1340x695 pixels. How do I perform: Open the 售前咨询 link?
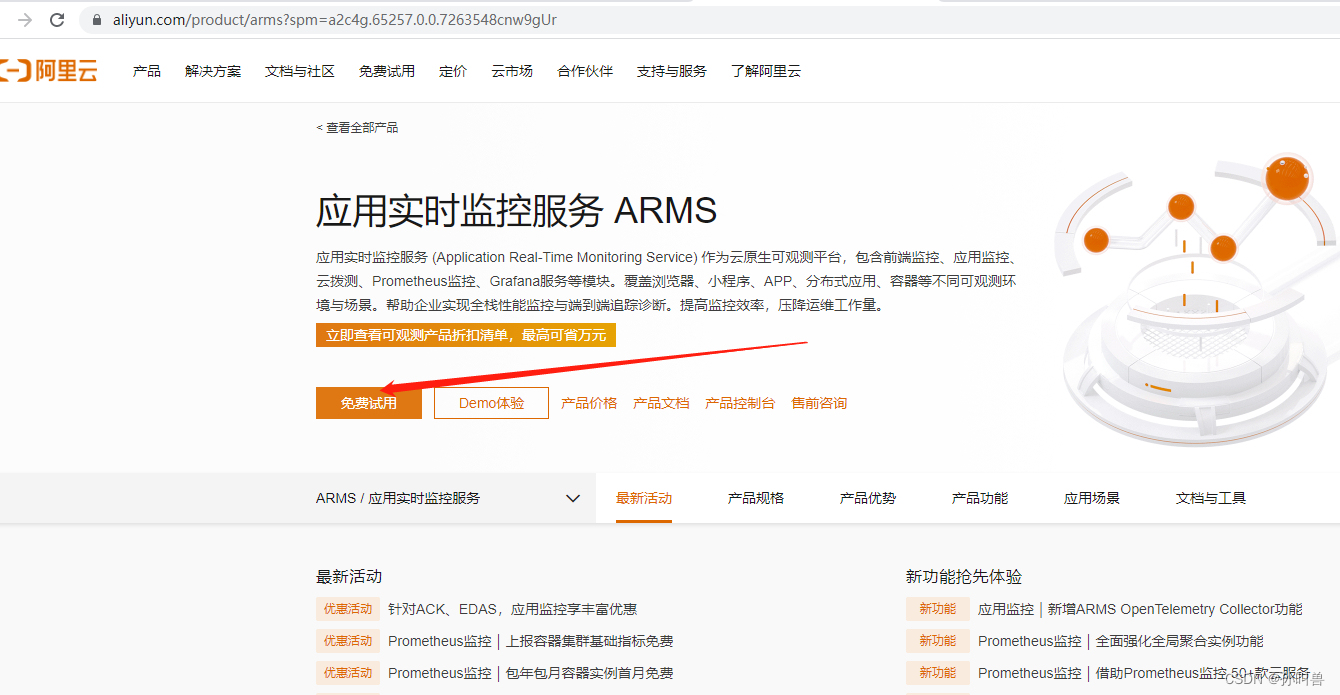pyautogui.click(x=819, y=403)
